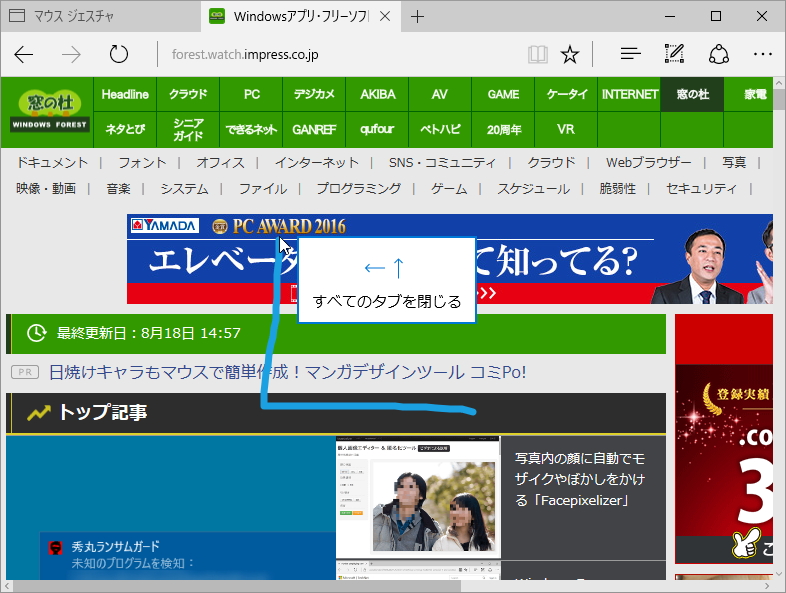The image size is (786, 593).
Task: Open the ネタとぴ menu item
Action: pyautogui.click(x=125, y=129)
